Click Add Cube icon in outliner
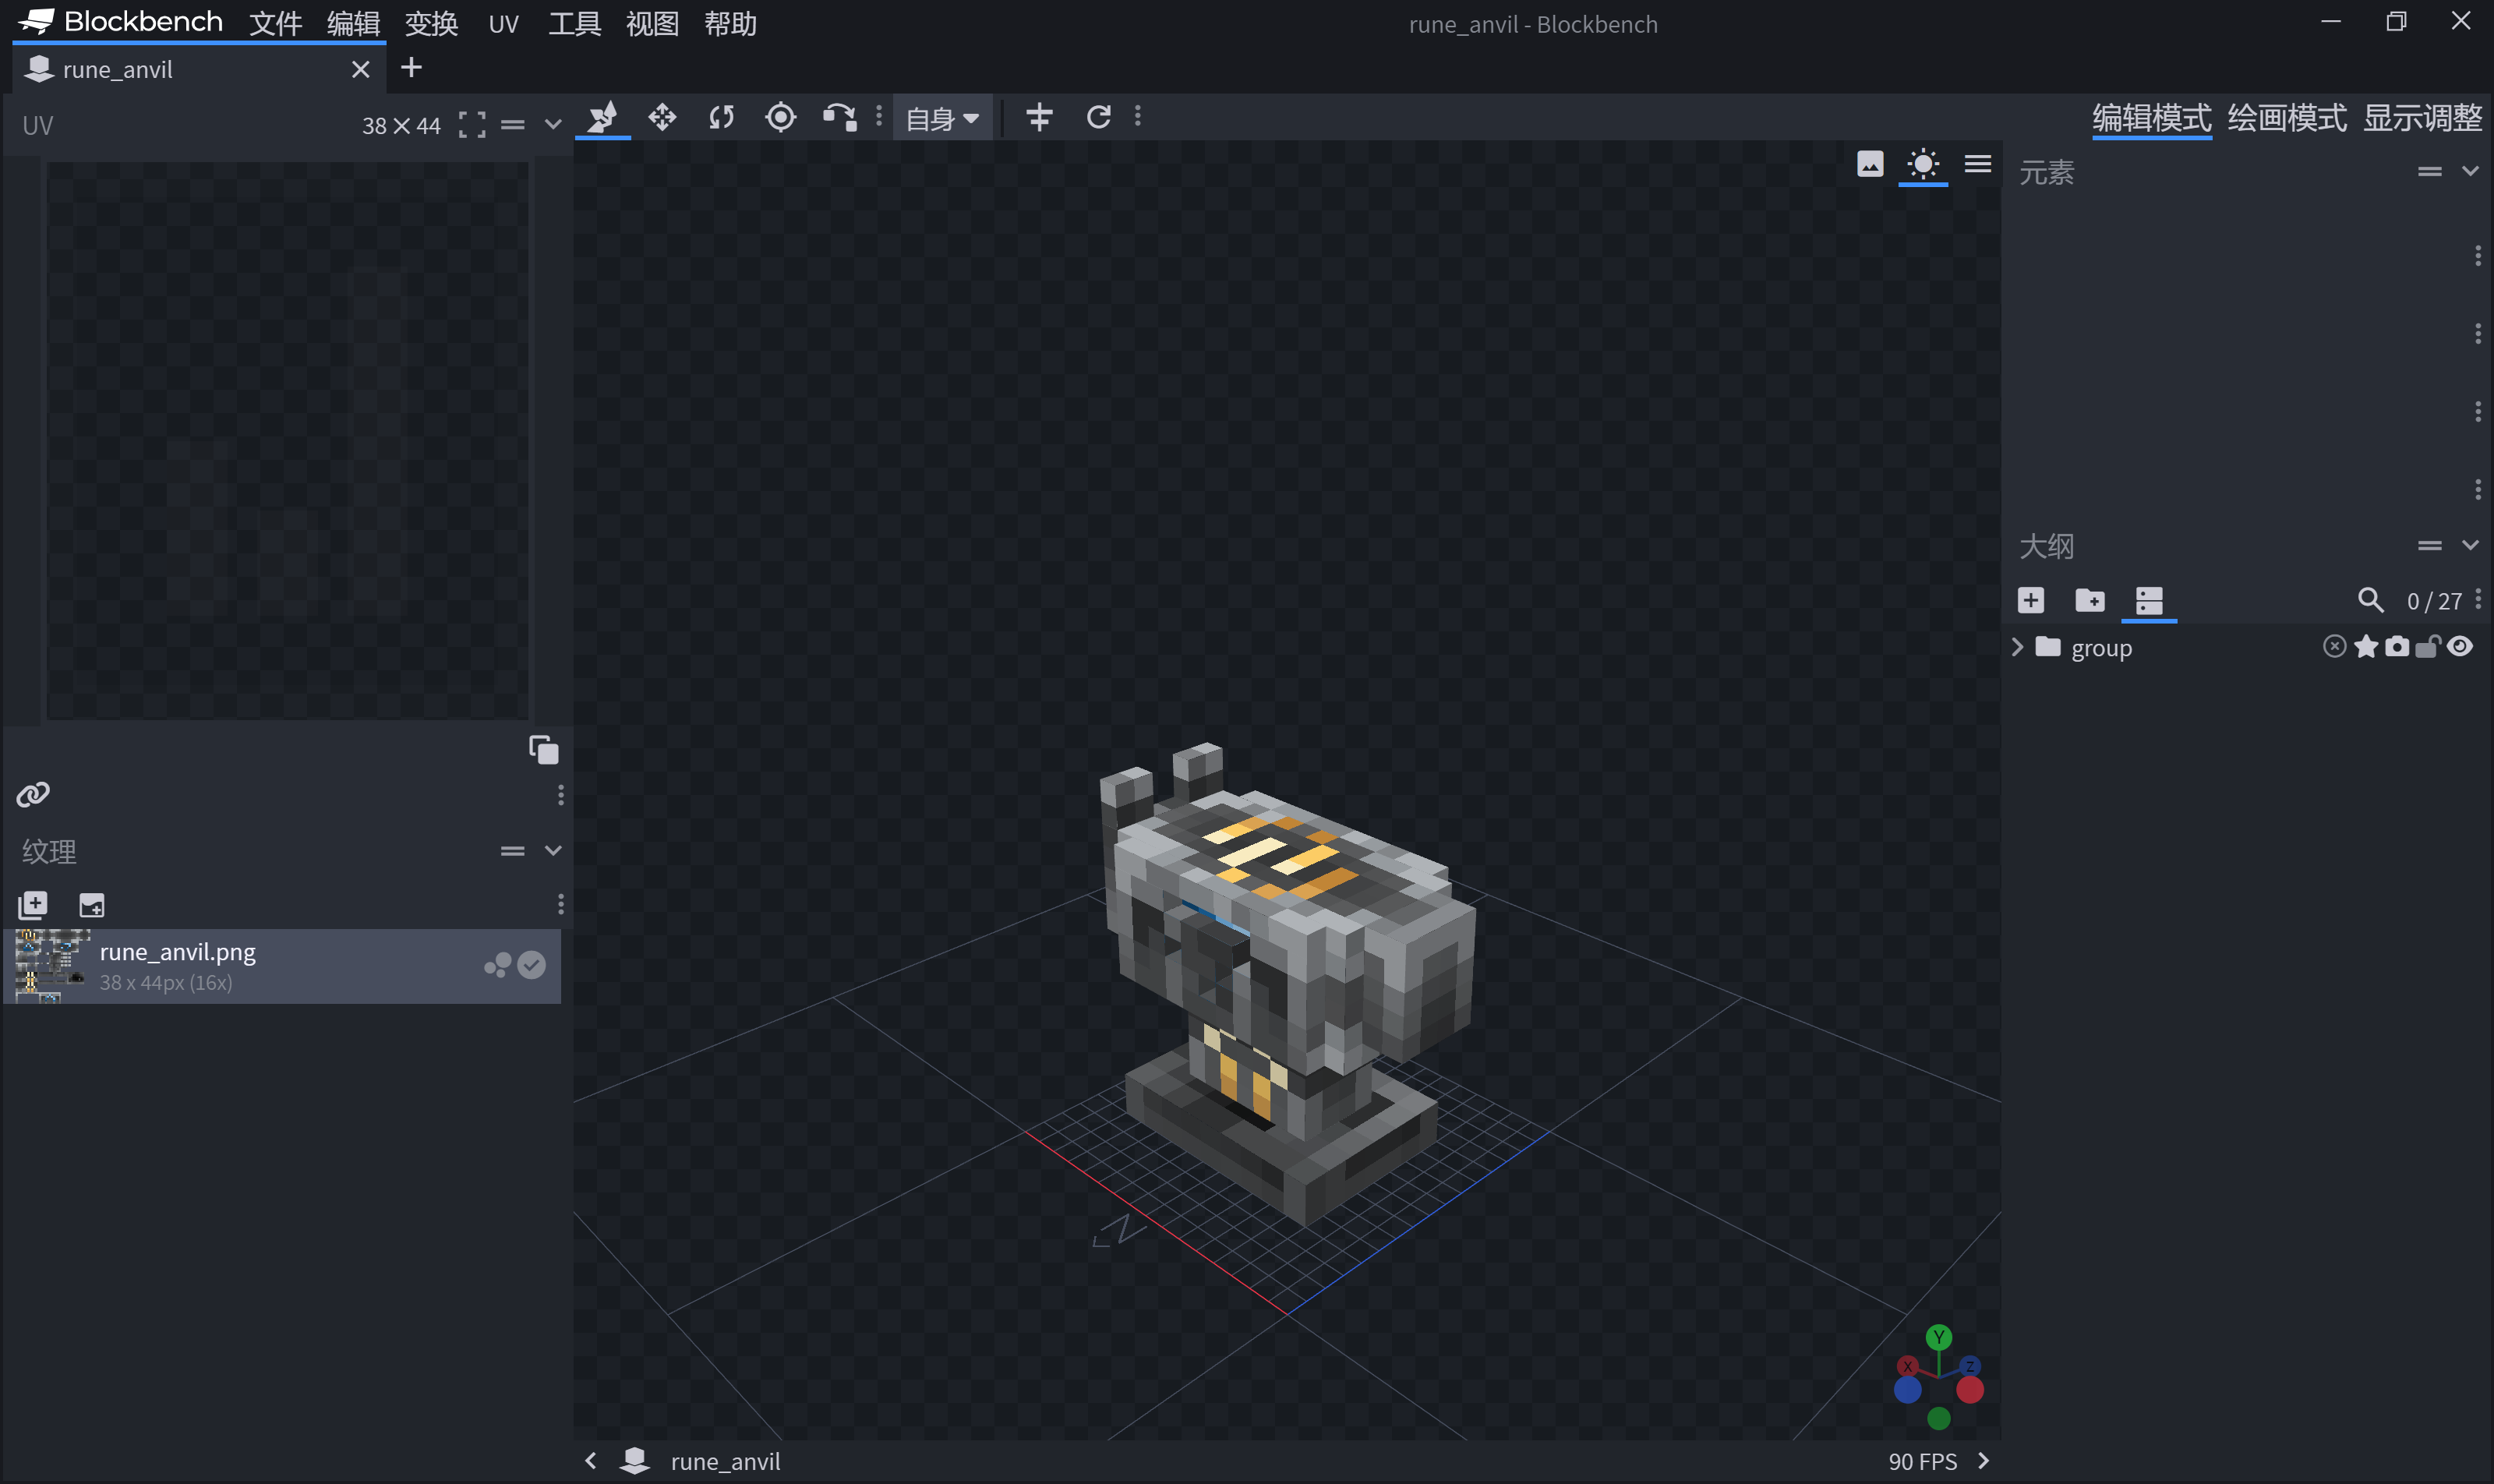This screenshot has height=1484, width=2494. 2031,600
